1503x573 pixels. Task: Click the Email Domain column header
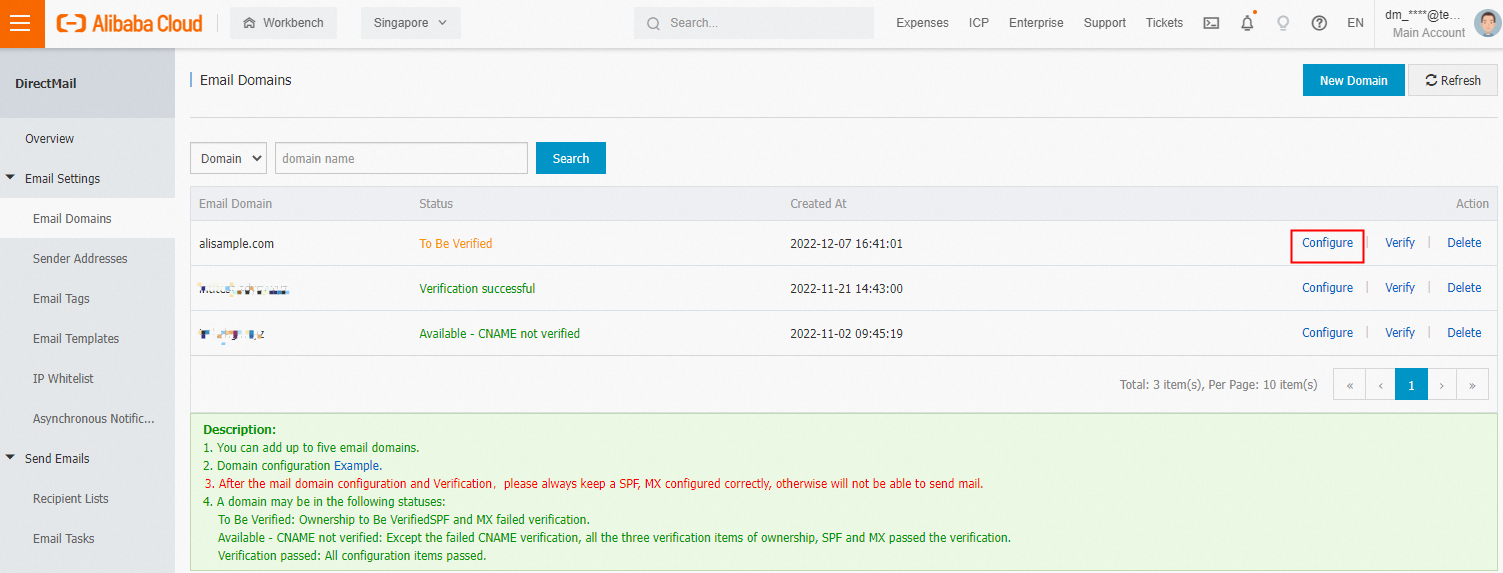coord(235,203)
